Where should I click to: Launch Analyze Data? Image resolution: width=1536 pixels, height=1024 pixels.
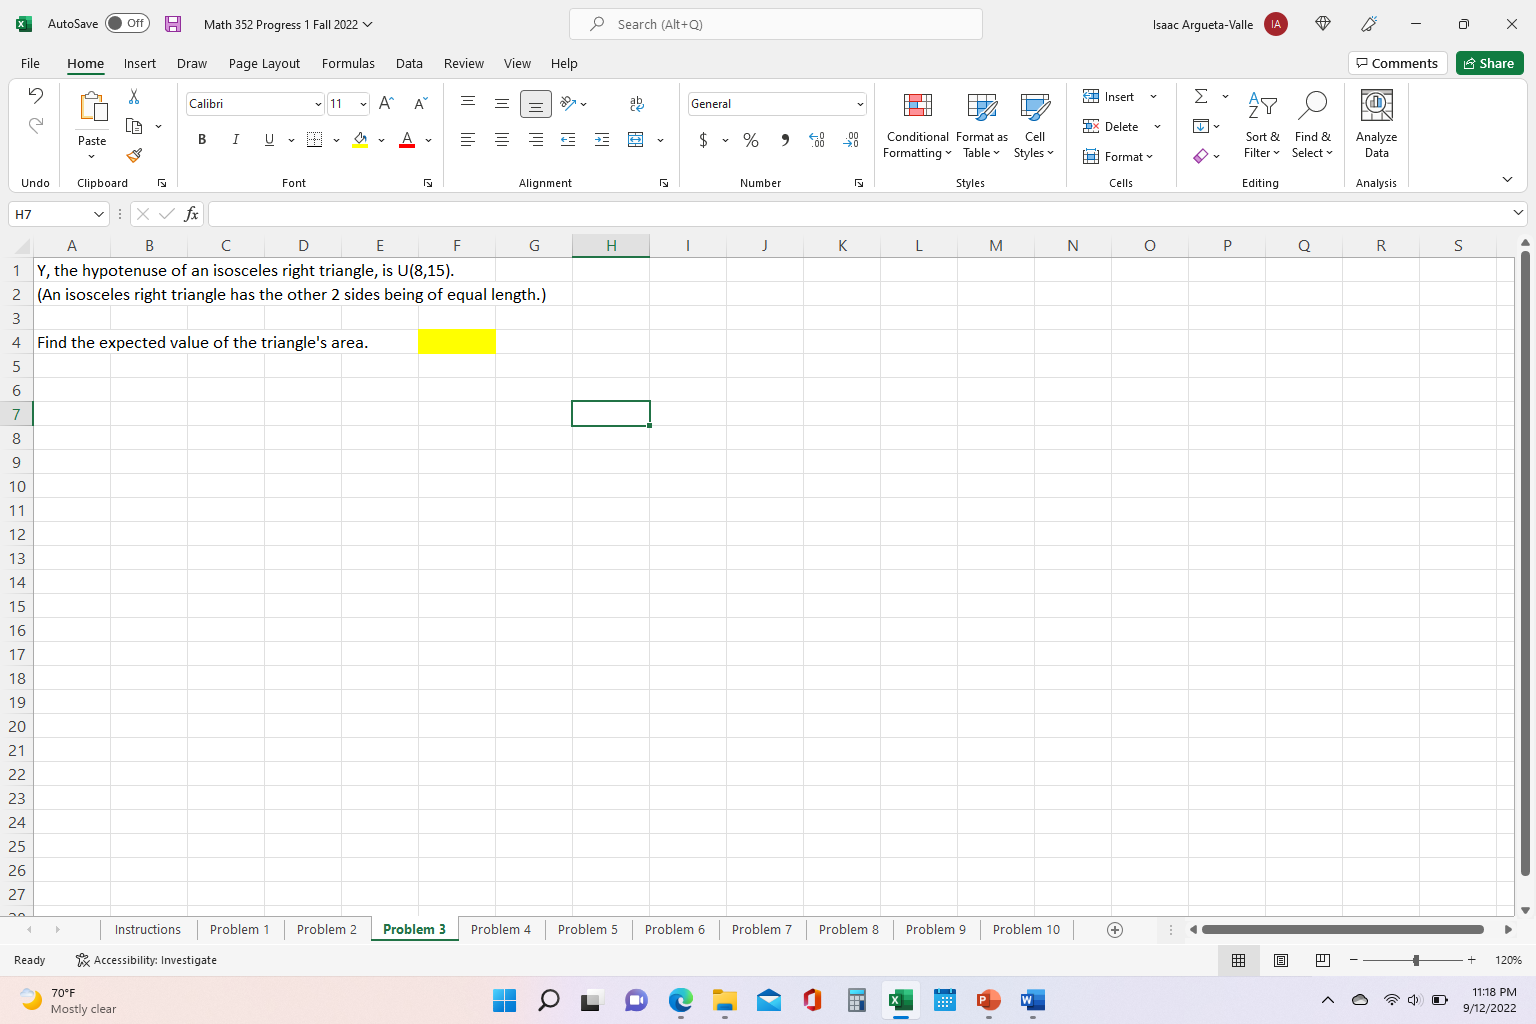(x=1376, y=120)
